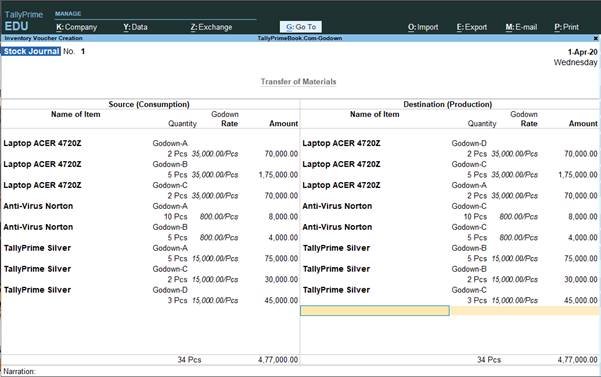Select source TallyPrime Silver in Godown-C
This screenshot has width=601, height=377.
[37, 269]
